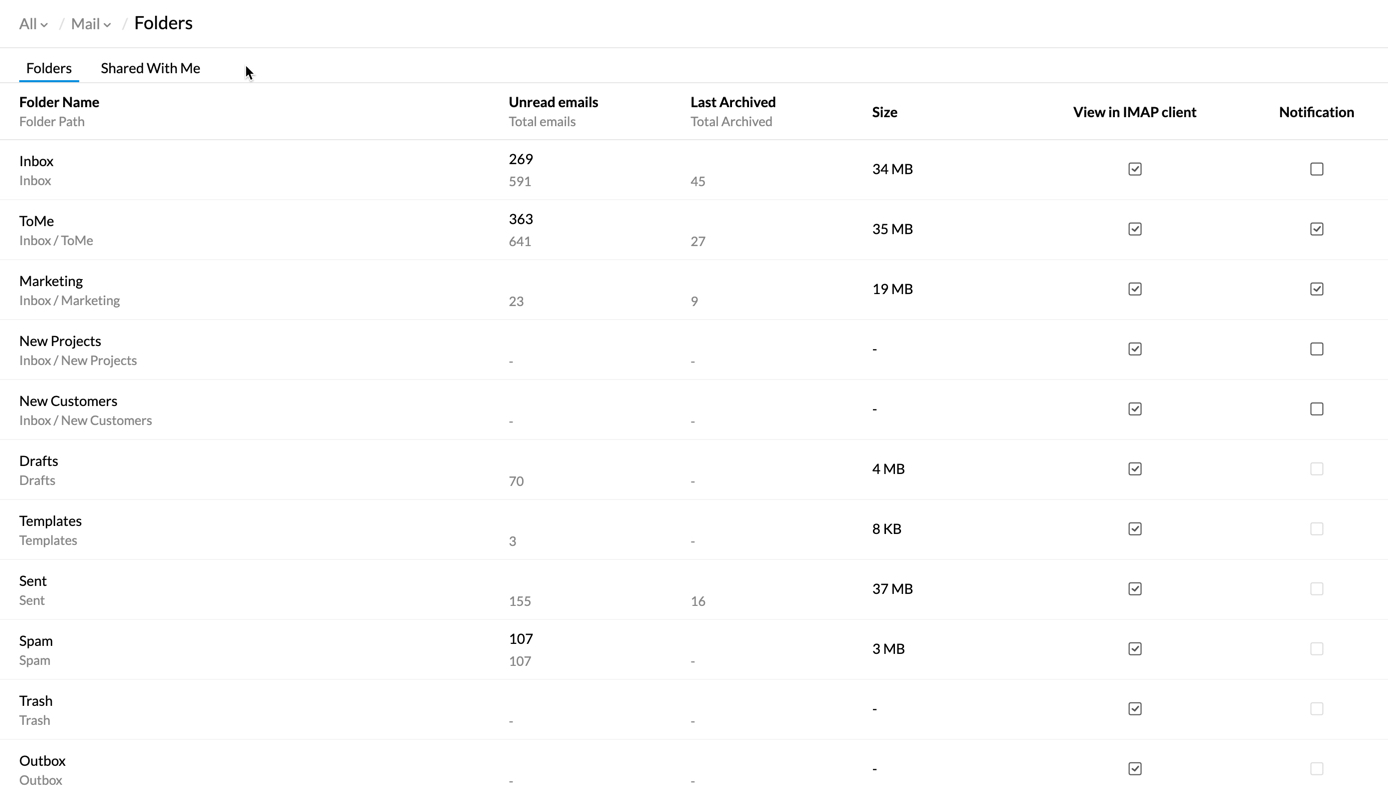Uncheck IMAP client view for Sent

point(1135,589)
